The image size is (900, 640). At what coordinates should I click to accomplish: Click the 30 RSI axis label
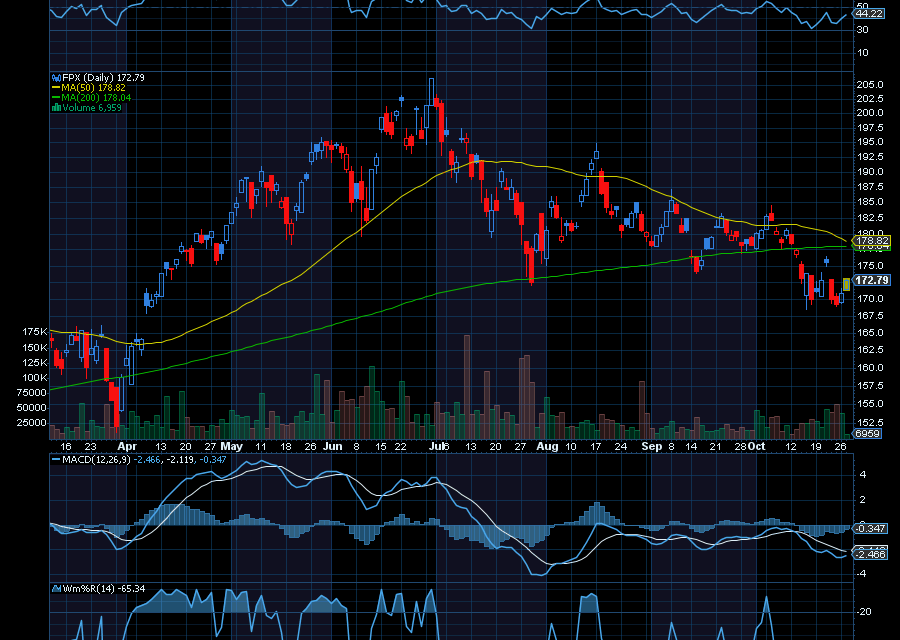tap(863, 29)
